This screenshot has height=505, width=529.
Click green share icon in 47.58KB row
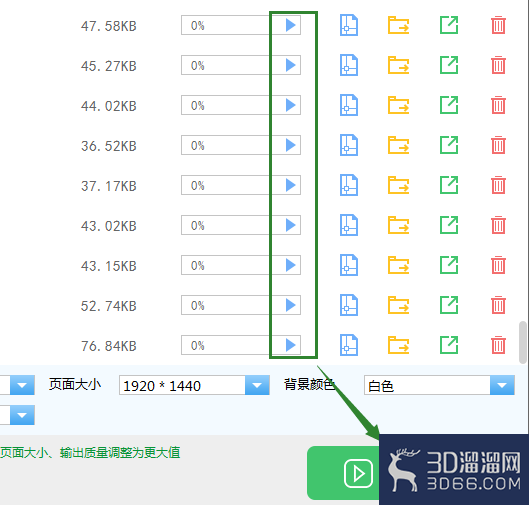[449, 25]
